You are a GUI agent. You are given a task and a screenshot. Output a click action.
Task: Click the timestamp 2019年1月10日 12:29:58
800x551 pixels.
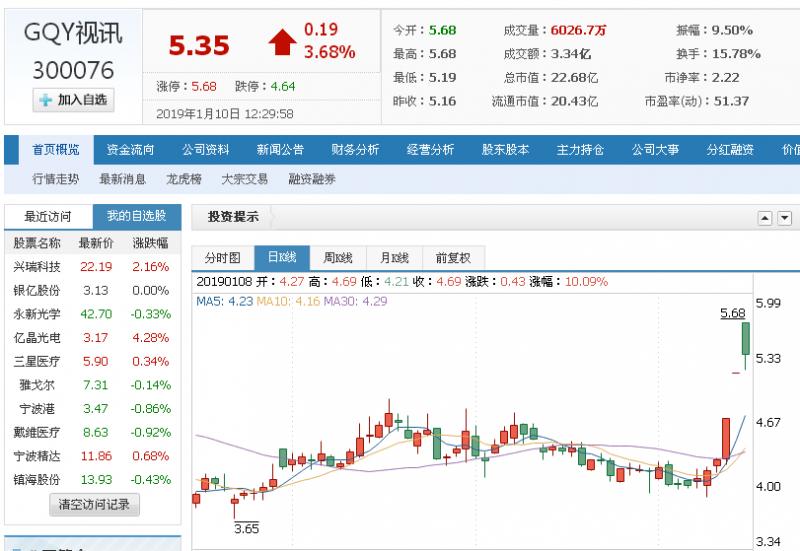225,114
